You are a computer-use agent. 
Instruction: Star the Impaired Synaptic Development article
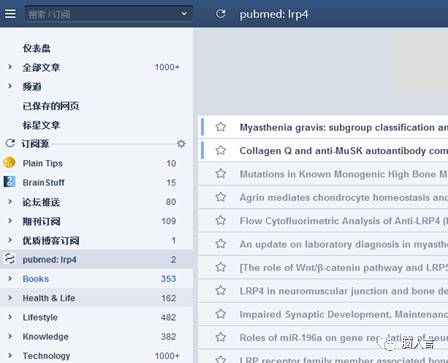click(220, 314)
